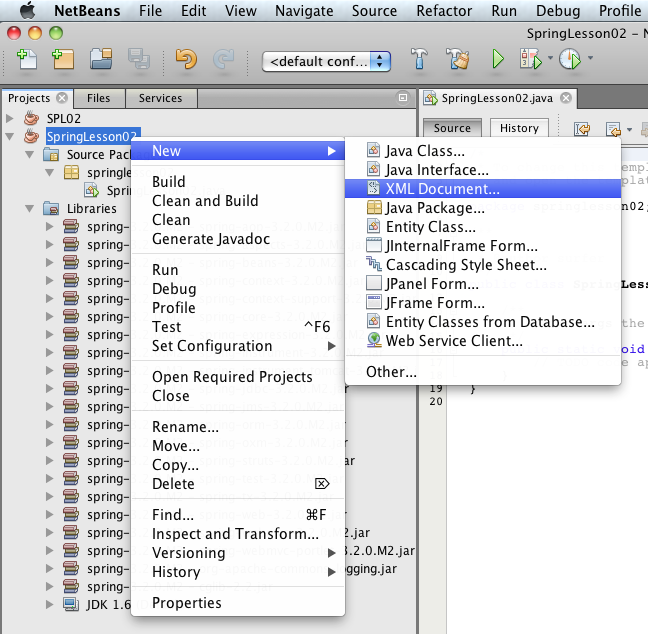
Task: Click the JDK 1.6 platform icon
Action: click(x=71, y=604)
